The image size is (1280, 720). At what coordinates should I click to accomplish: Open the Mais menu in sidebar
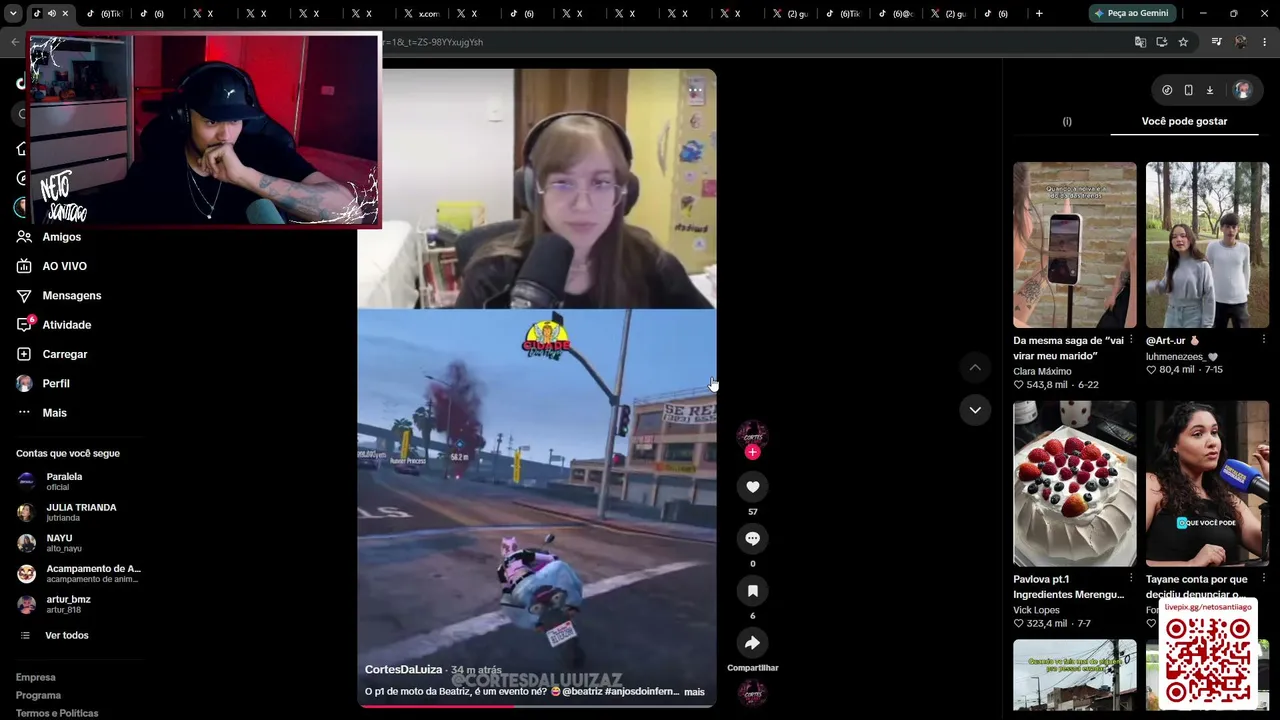(41, 413)
